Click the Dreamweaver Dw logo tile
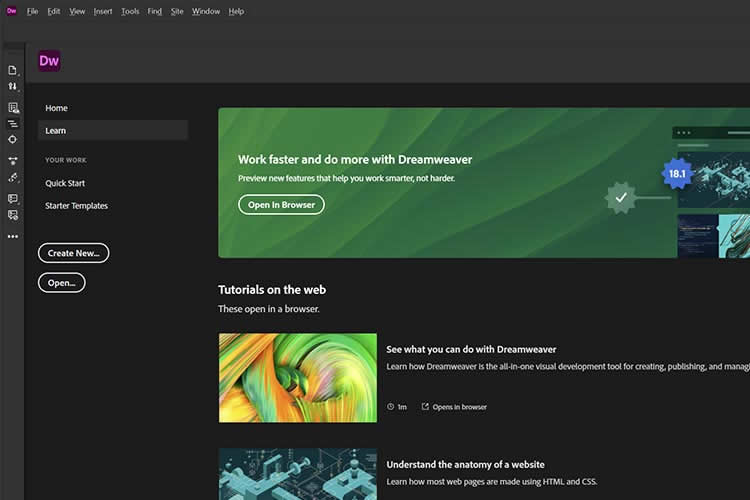Image resolution: width=750 pixels, height=500 pixels. point(49,61)
